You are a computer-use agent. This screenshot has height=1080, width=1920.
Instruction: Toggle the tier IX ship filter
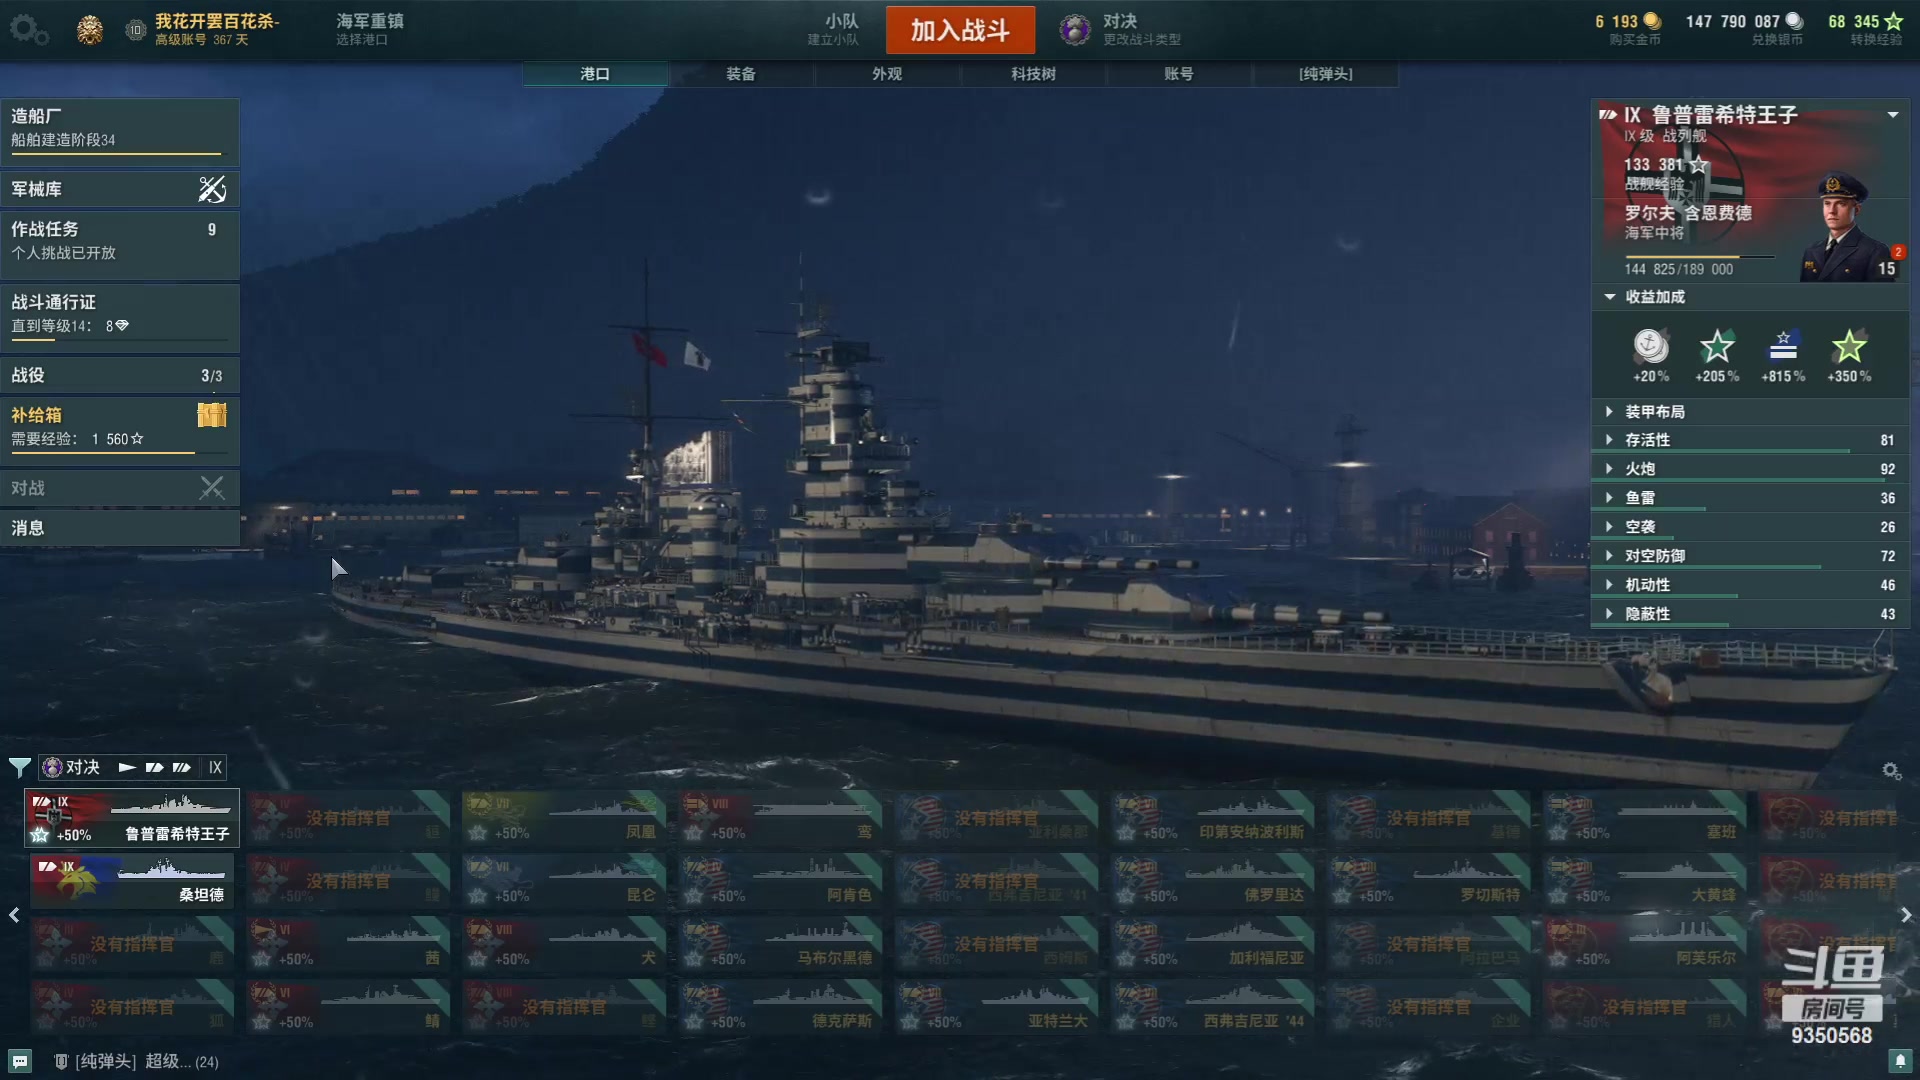click(215, 767)
